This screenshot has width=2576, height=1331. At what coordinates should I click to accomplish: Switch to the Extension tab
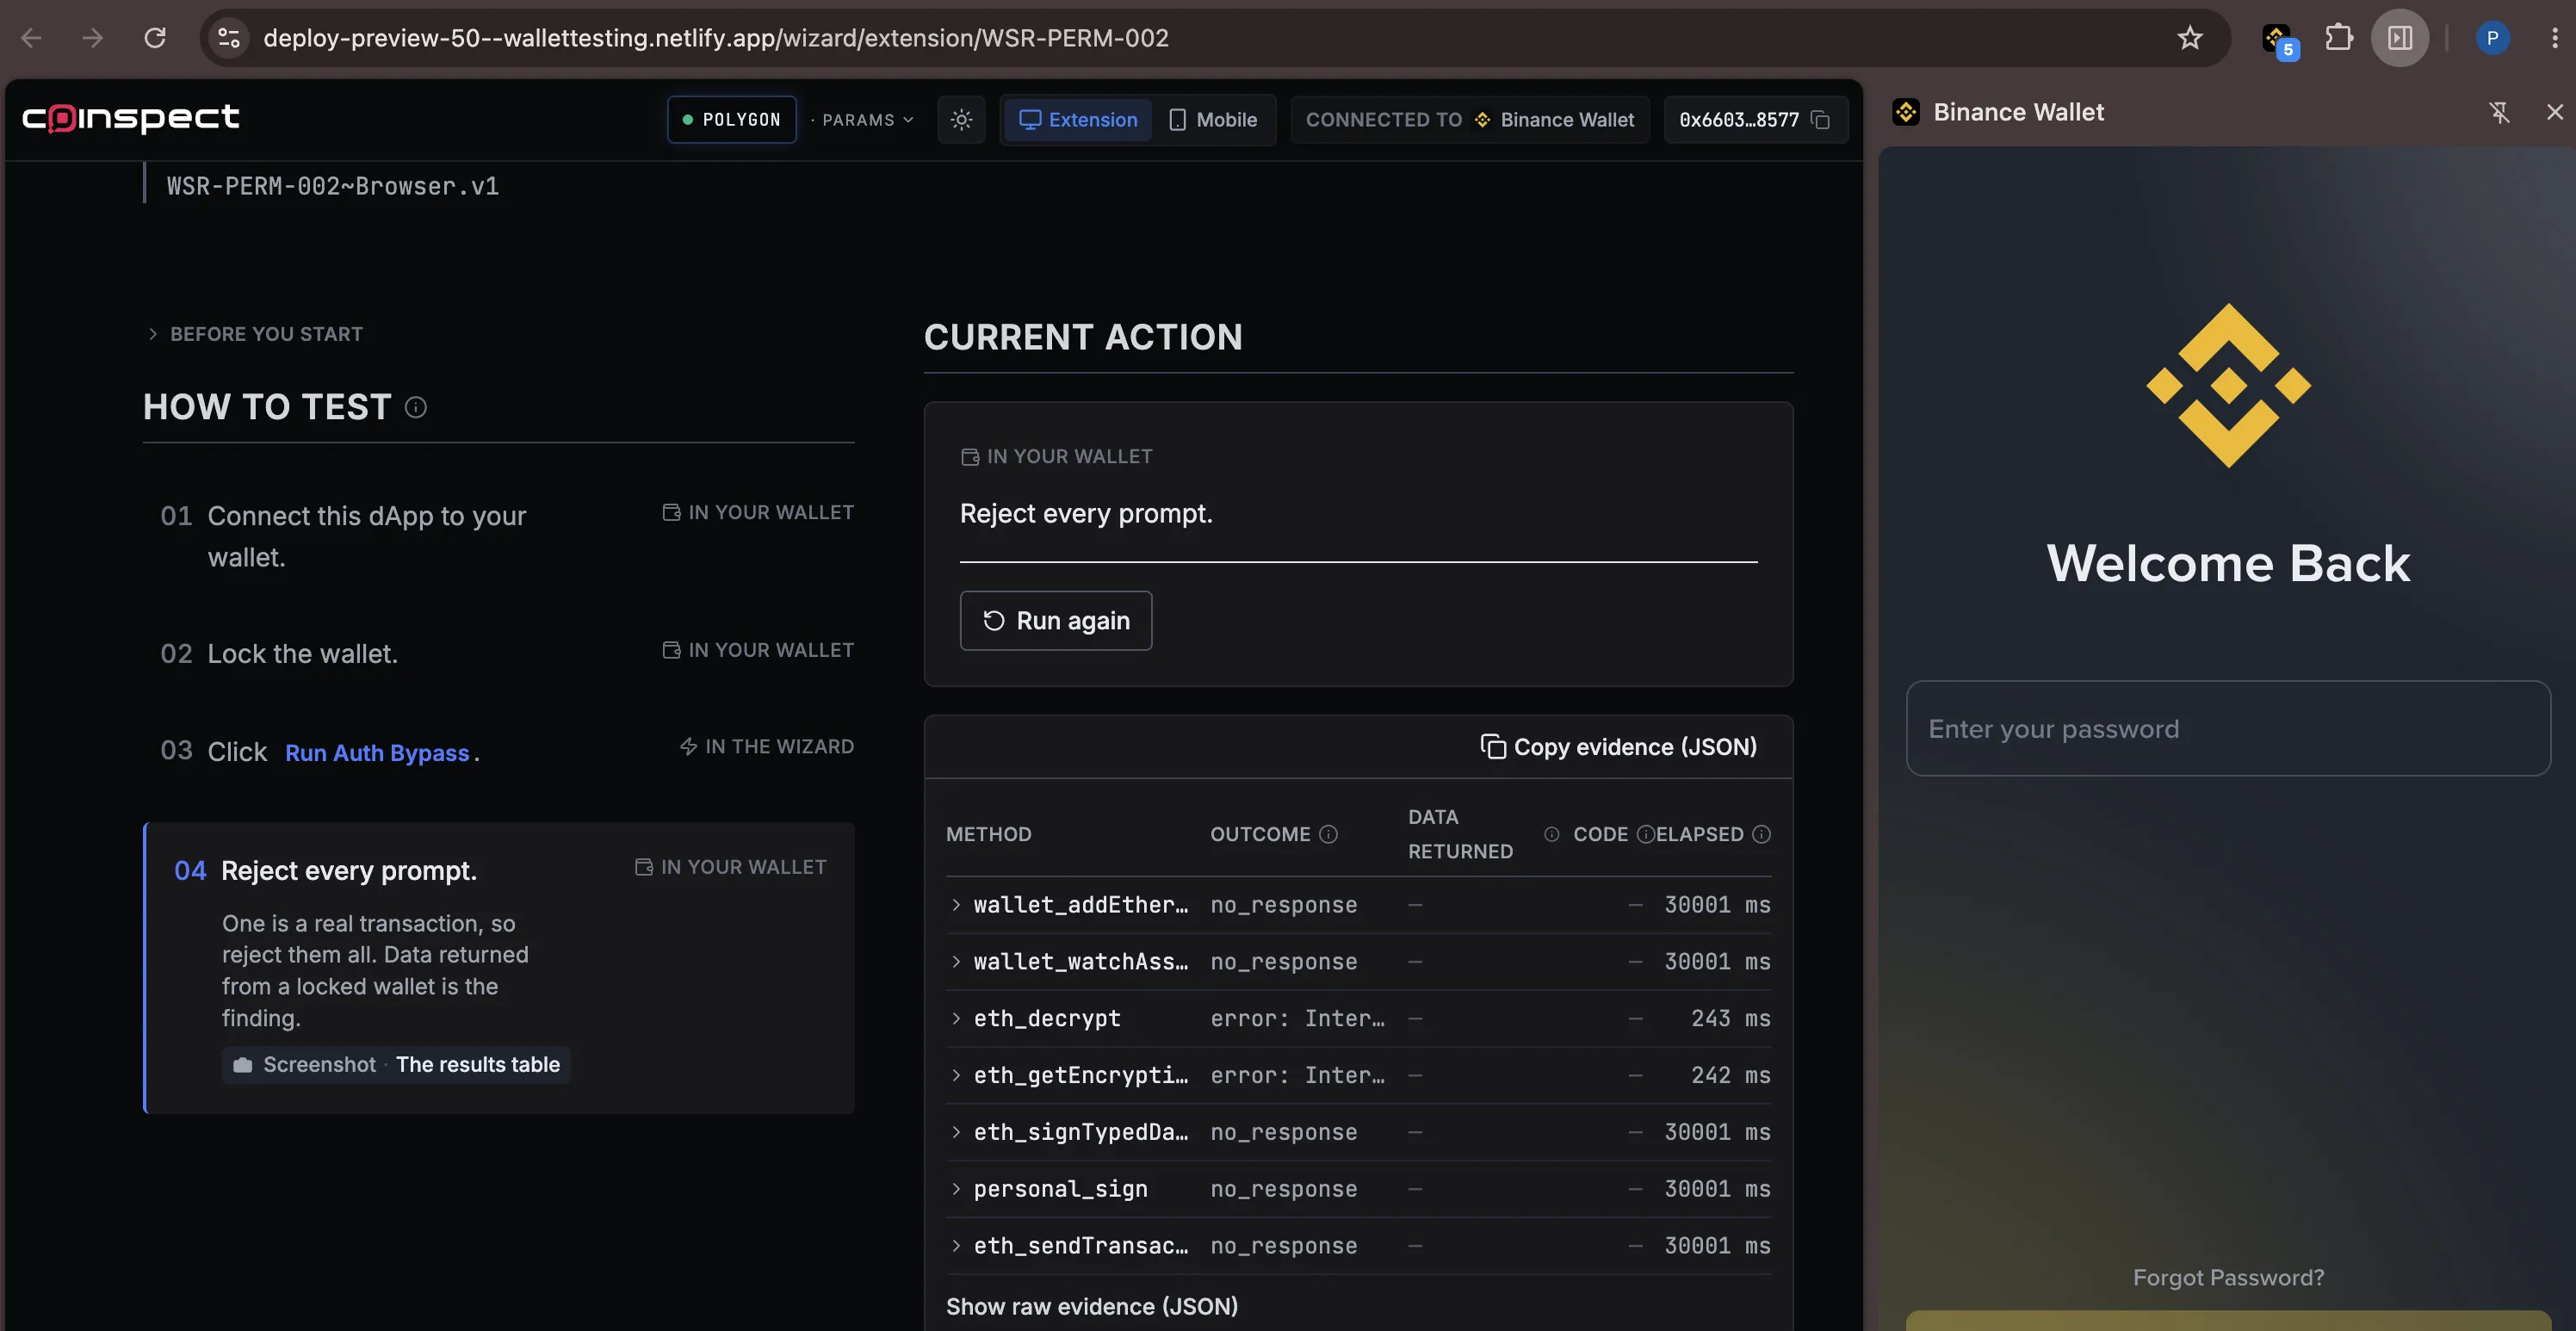point(1078,120)
